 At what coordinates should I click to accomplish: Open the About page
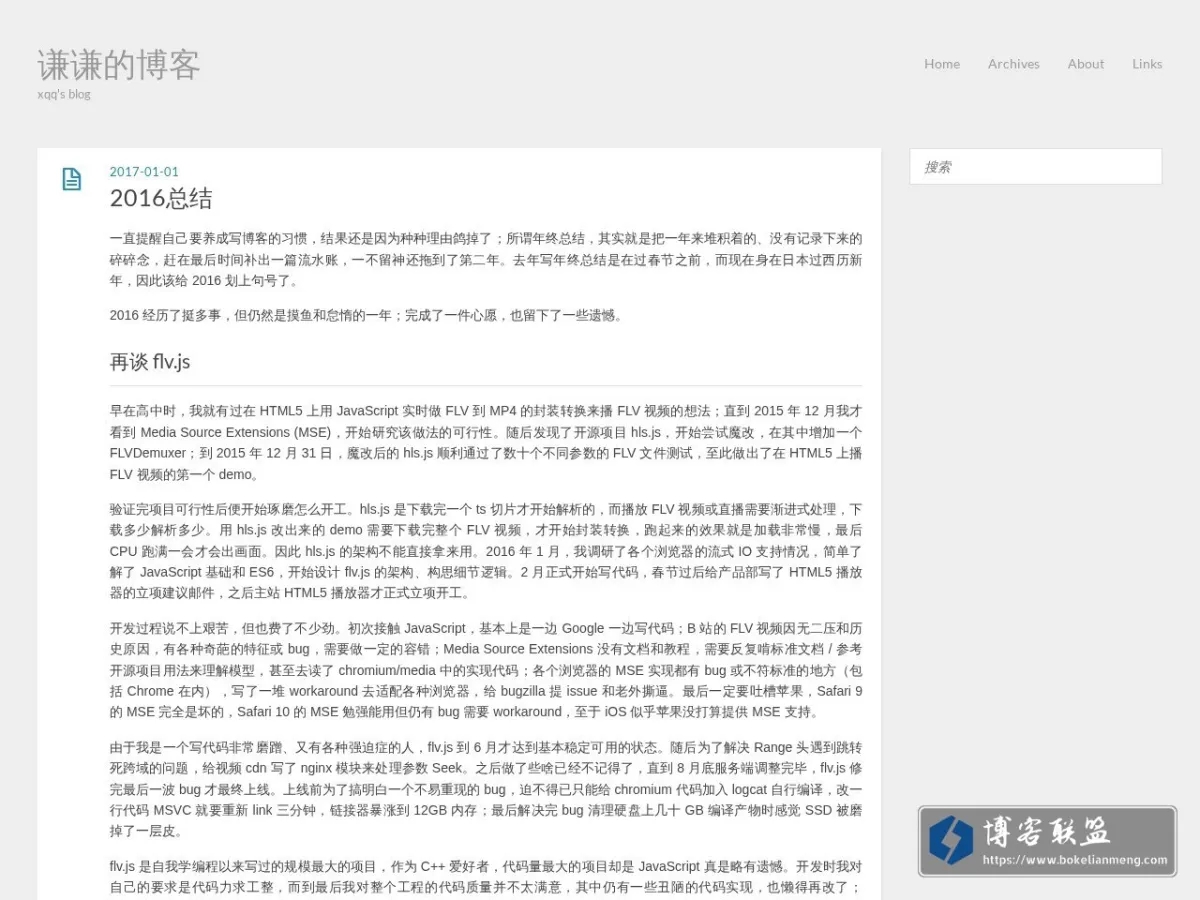pos(1086,64)
